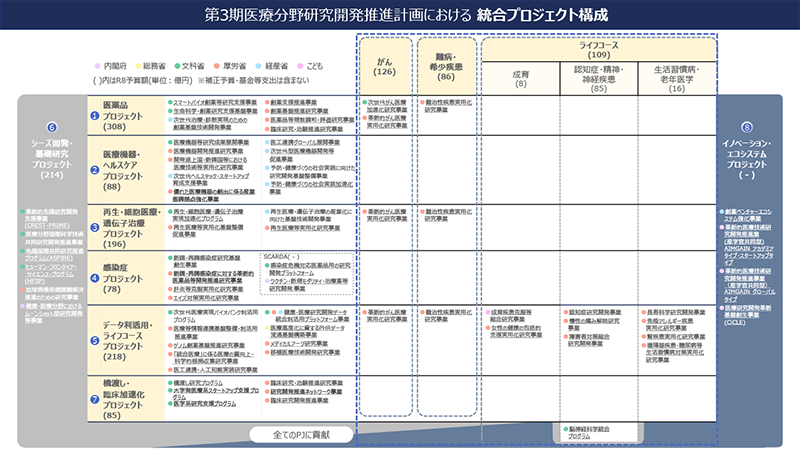Open 難治性疾患実用化研究事業 in データ利活用 row
This screenshot has height=450, width=800.
click(448, 315)
